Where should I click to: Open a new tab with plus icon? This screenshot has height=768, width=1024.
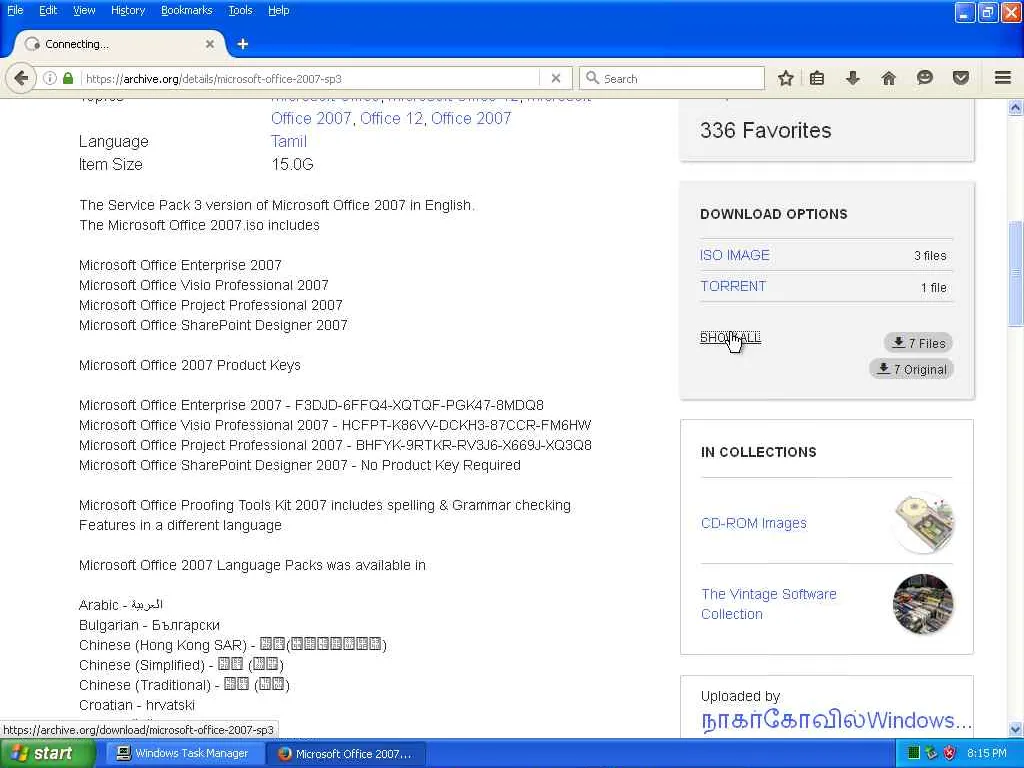pyautogui.click(x=243, y=44)
